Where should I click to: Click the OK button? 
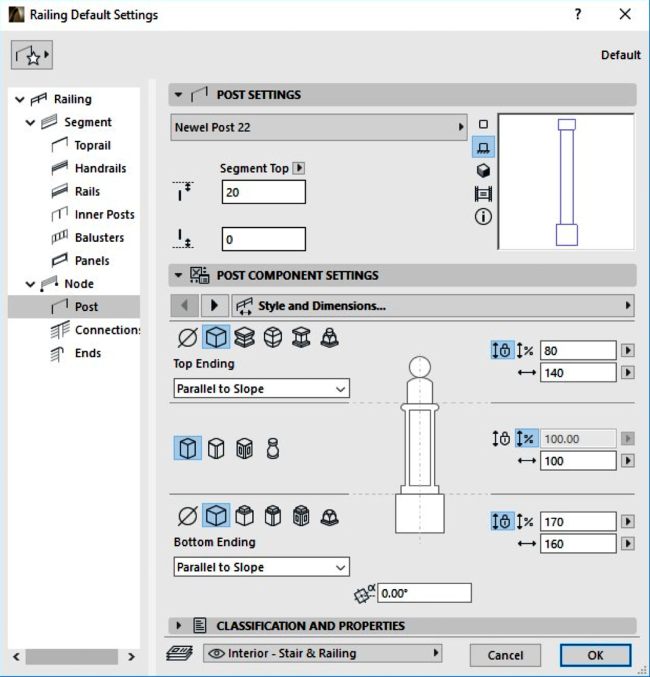click(595, 655)
